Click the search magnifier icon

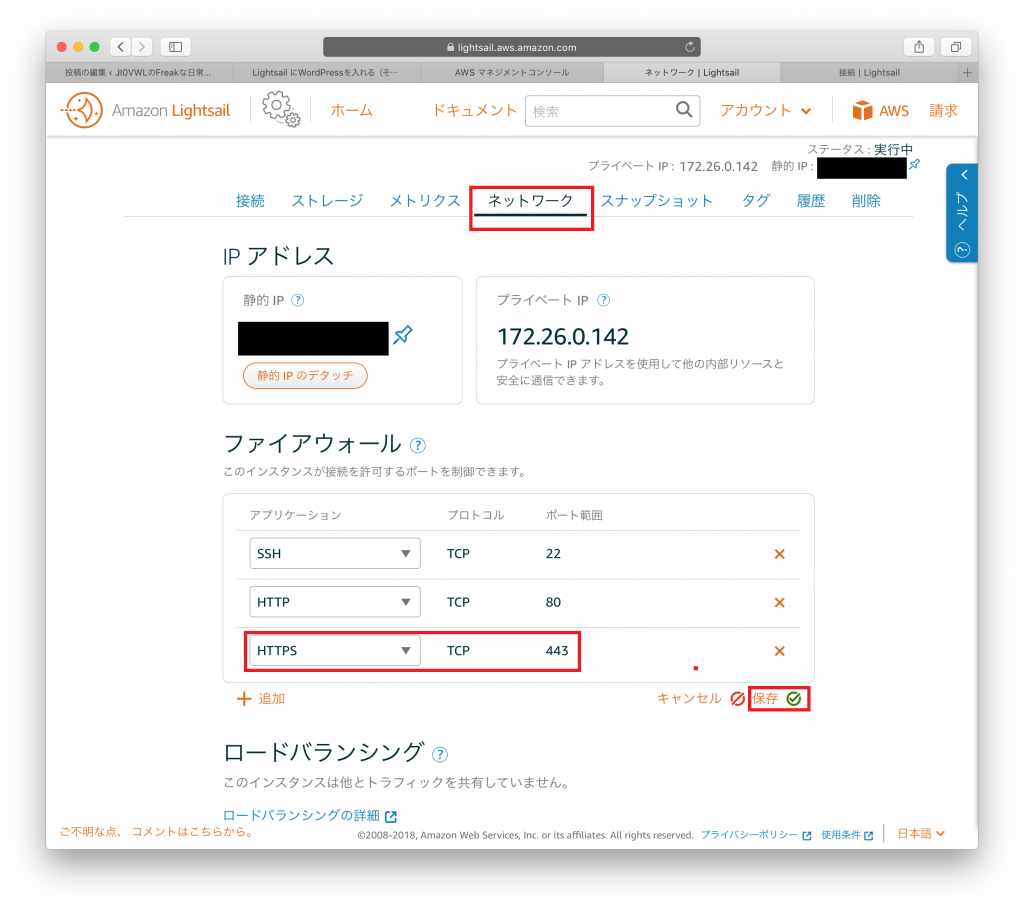[x=683, y=110]
